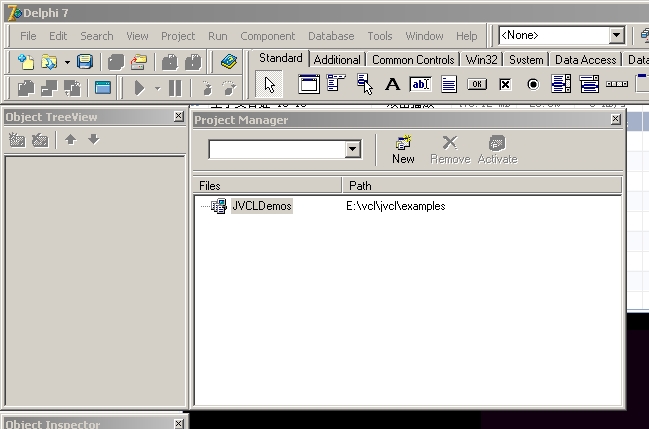
Task: Pick the Memo component icon
Action: click(x=449, y=85)
